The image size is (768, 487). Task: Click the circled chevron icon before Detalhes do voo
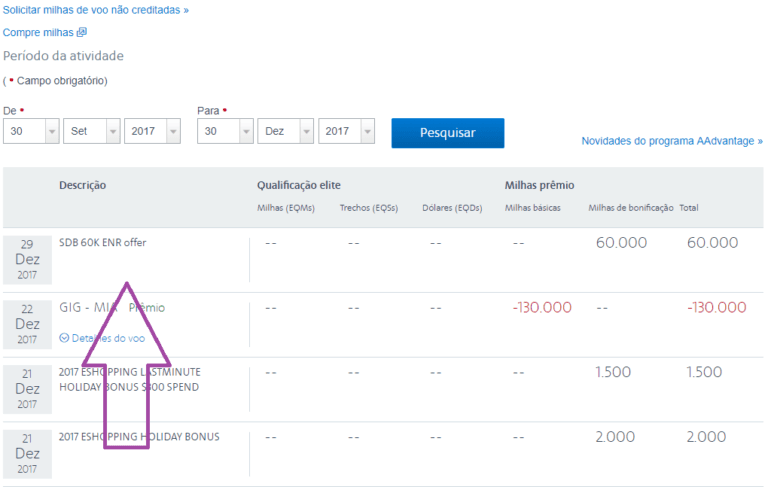click(64, 338)
